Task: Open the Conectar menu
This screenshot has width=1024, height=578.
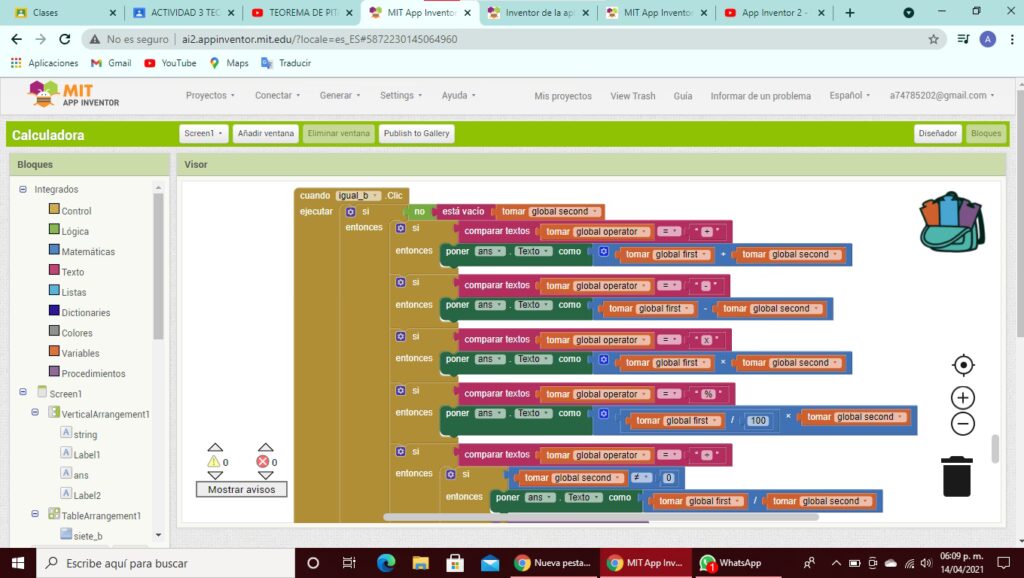Action: pyautogui.click(x=278, y=95)
